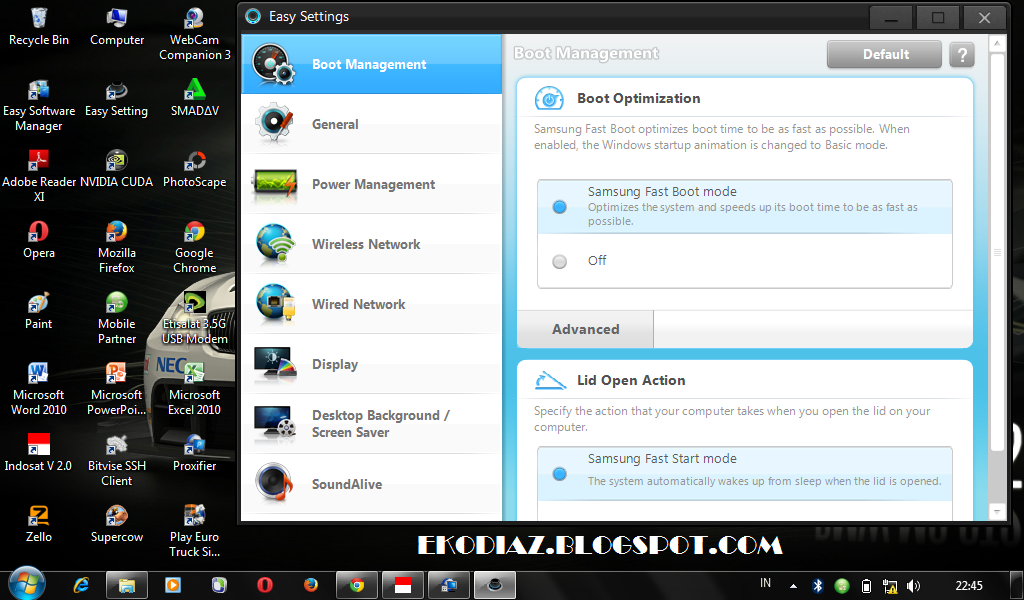Select the Recycle Bin desktop icon

tap(39, 27)
